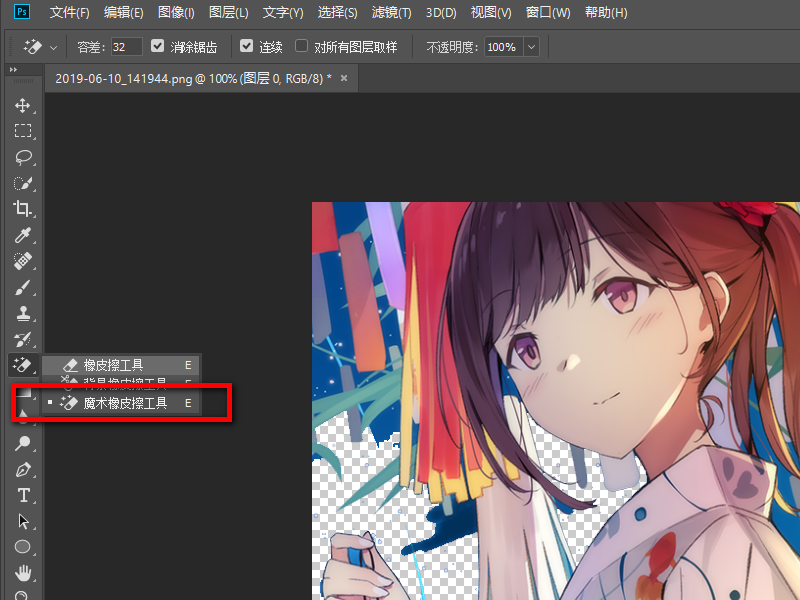Image resolution: width=800 pixels, height=600 pixels.
Task: Click the Photoshop Ps logo icon
Action: 22,11
